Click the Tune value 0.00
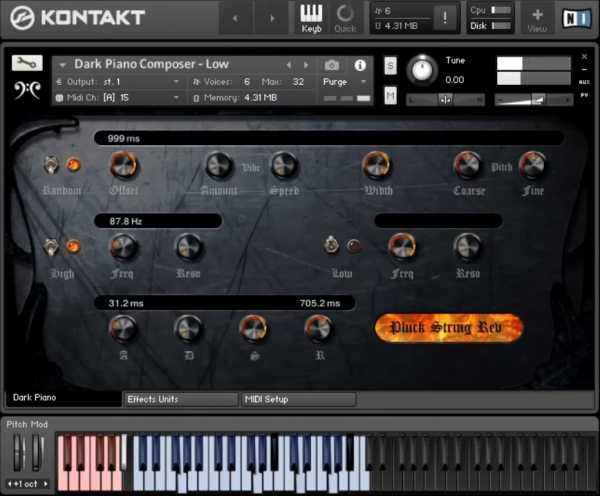 tap(455, 80)
